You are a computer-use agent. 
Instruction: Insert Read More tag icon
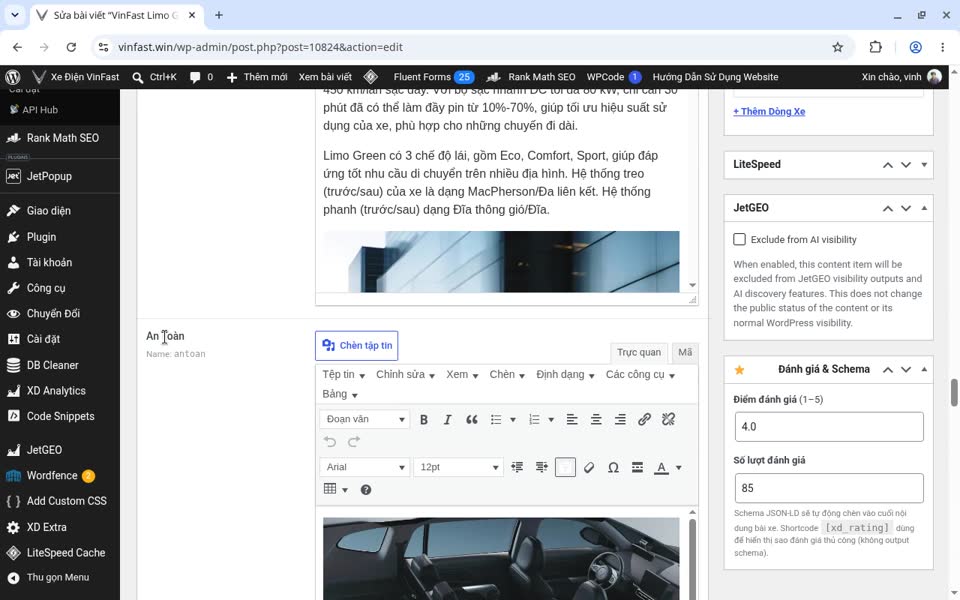(637, 467)
